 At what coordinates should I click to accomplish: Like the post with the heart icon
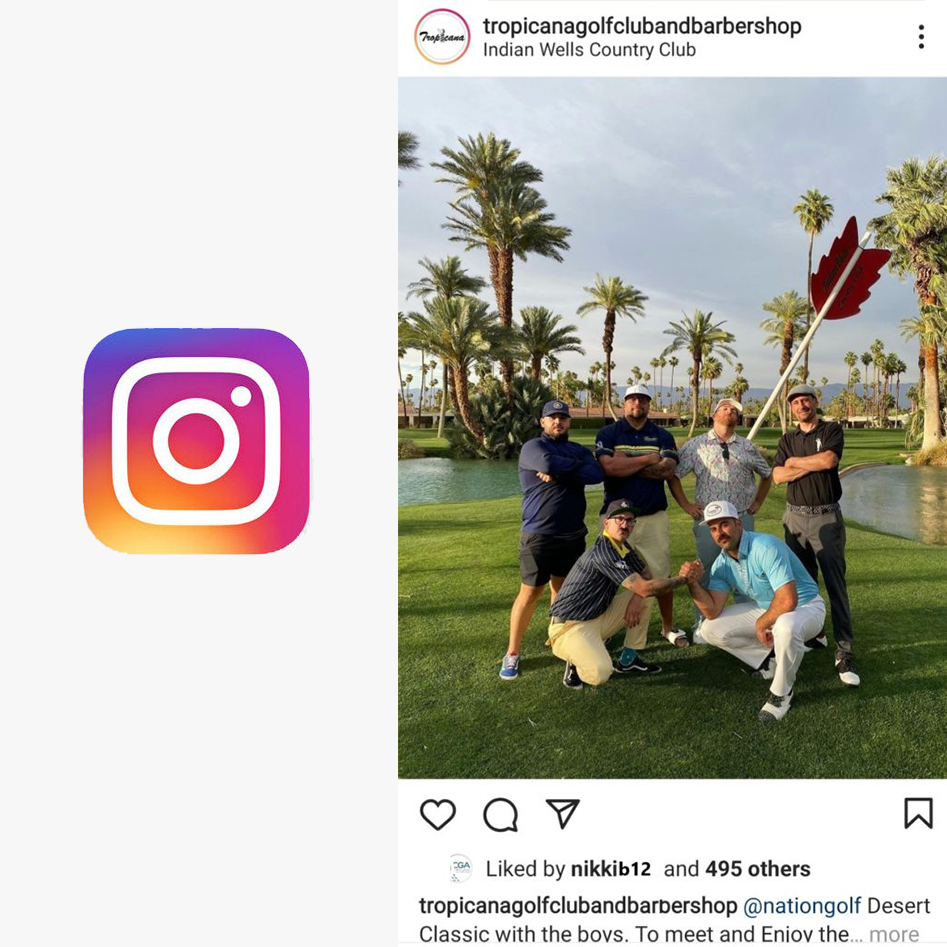[437, 814]
